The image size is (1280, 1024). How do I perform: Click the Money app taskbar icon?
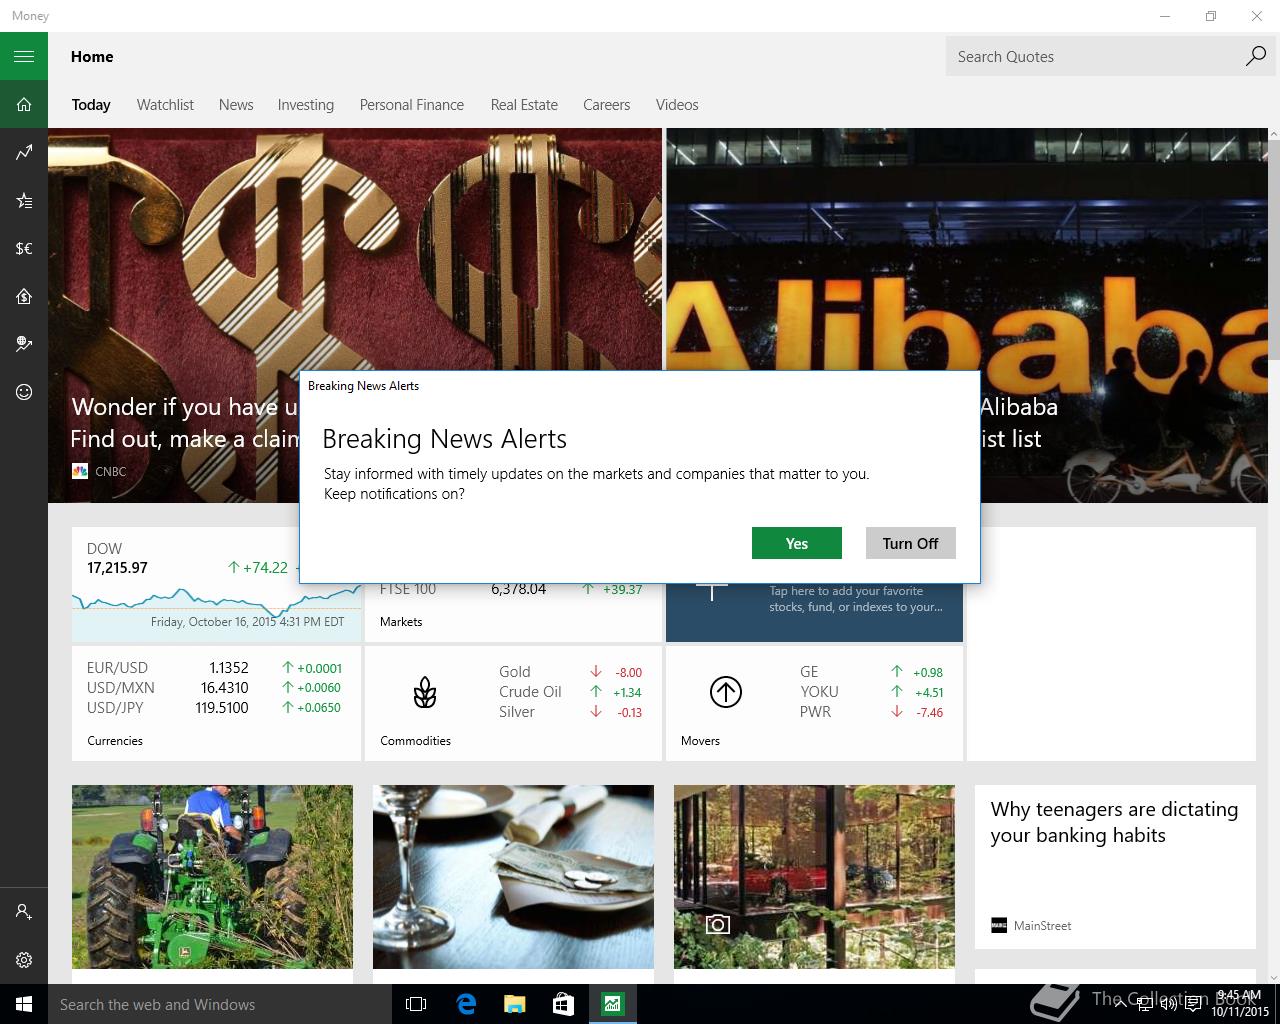pos(612,1004)
